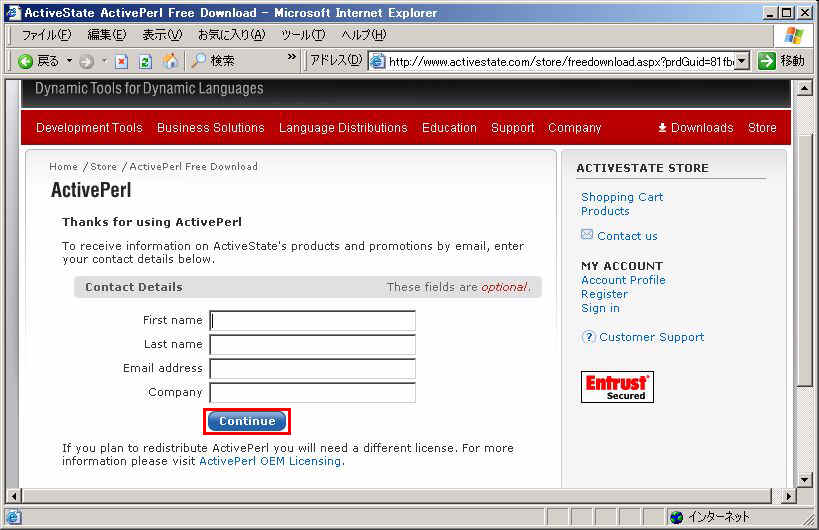Open Forward button history dropdown arrow
The height and width of the screenshot is (530, 819).
[x=104, y=61]
